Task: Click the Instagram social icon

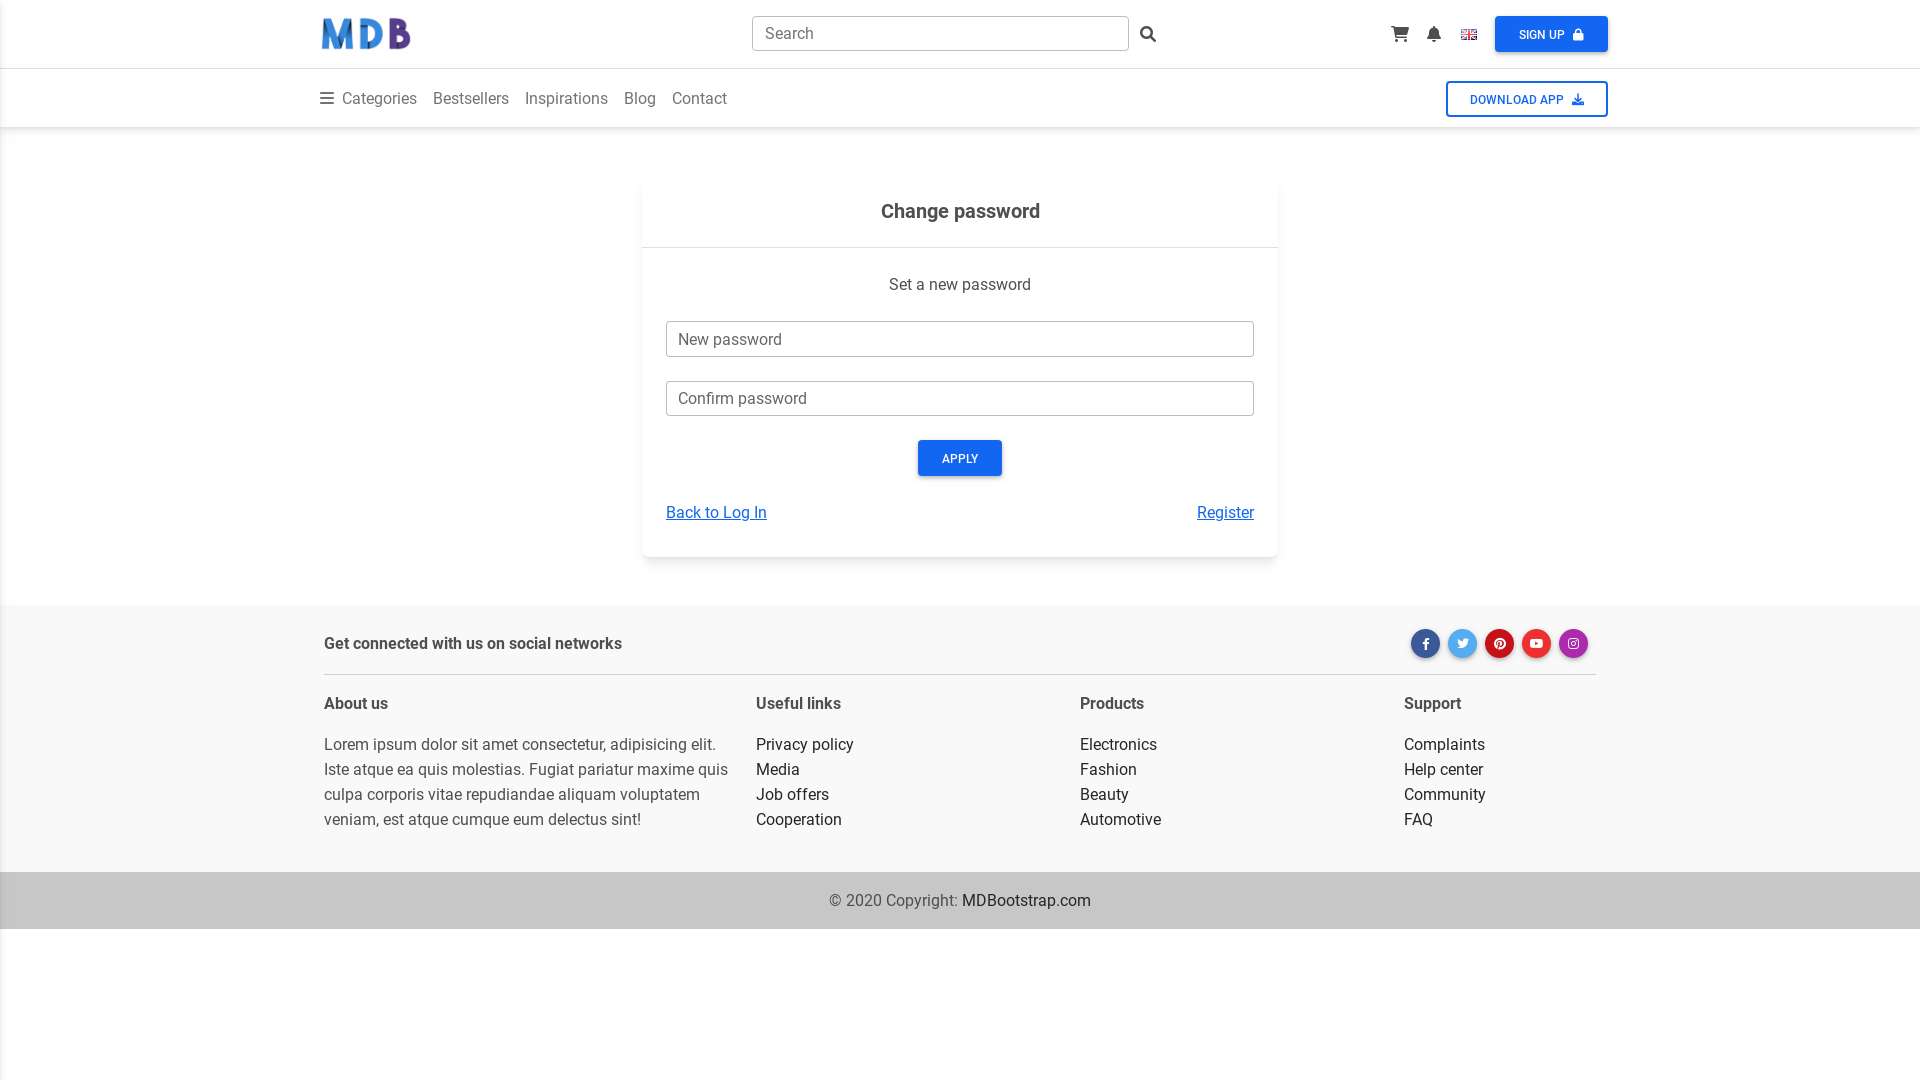Action: click(x=1573, y=643)
